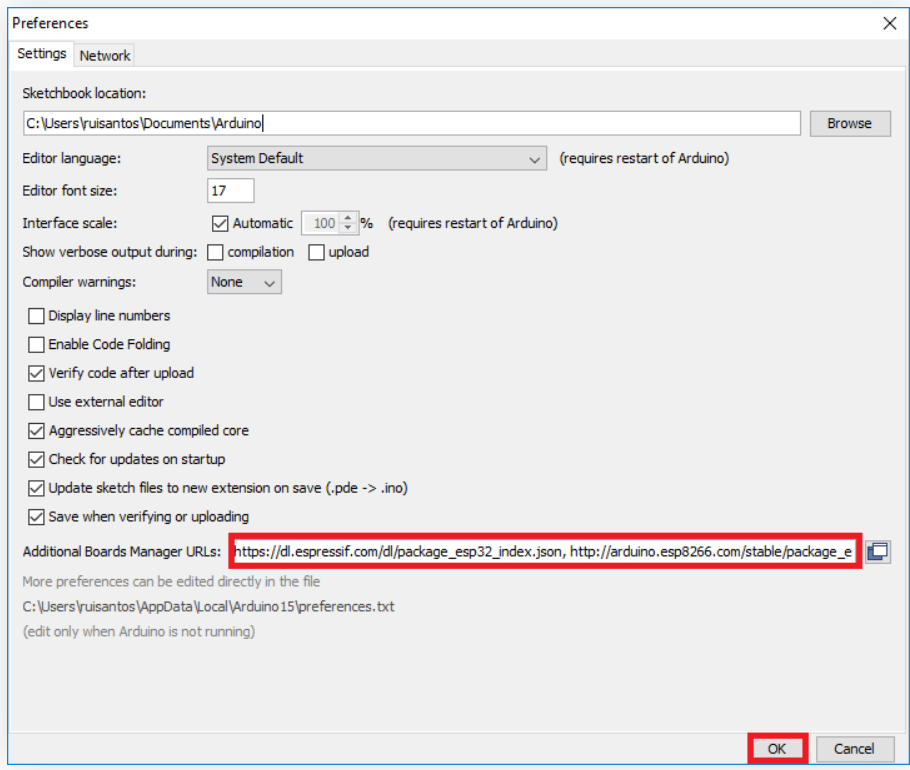This screenshot has height=770, width=910.
Task: Enable verbose output during compilation
Action: 215,252
